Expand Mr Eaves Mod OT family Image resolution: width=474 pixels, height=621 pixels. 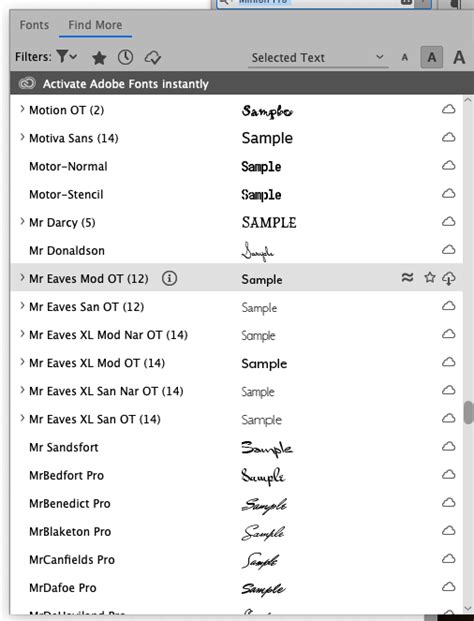pyautogui.click(x=22, y=278)
